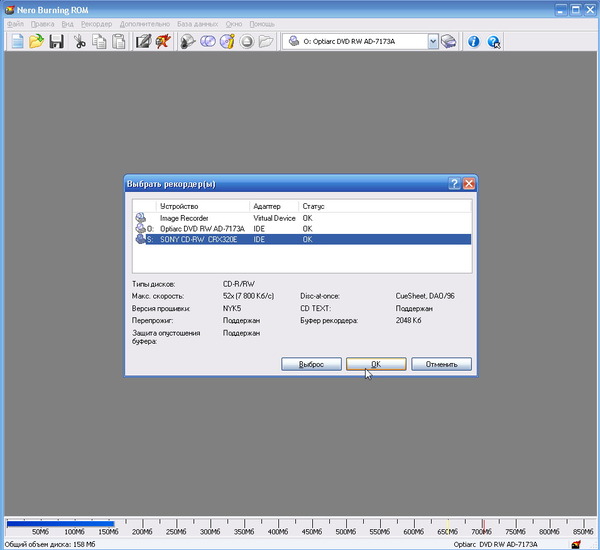Click Optiarc DVD RW AD-7173A in status bar

[496, 544]
